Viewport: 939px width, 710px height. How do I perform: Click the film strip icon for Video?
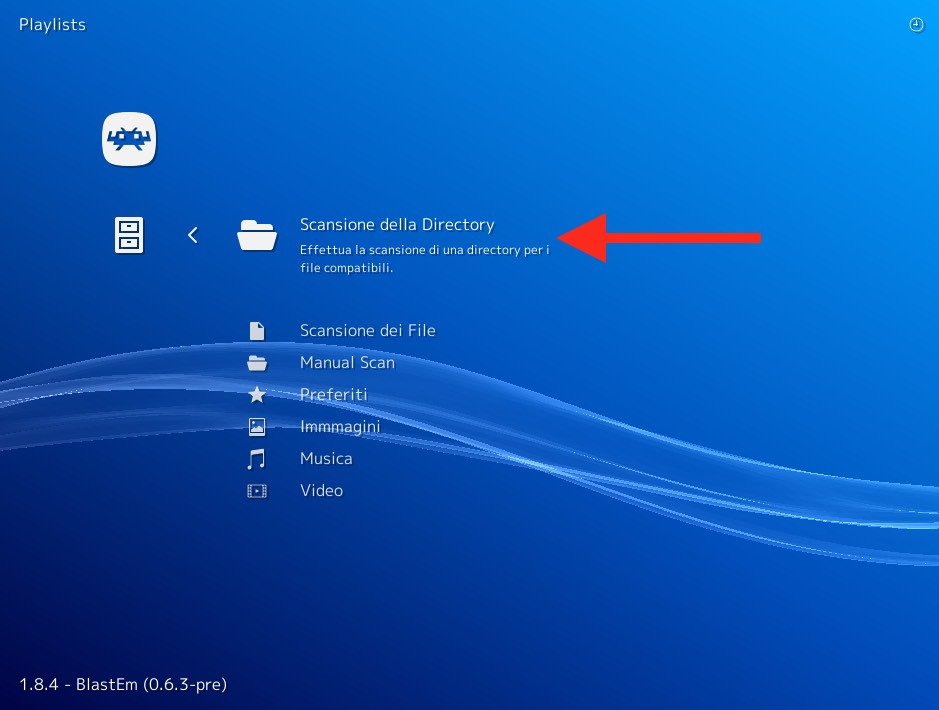pos(257,491)
